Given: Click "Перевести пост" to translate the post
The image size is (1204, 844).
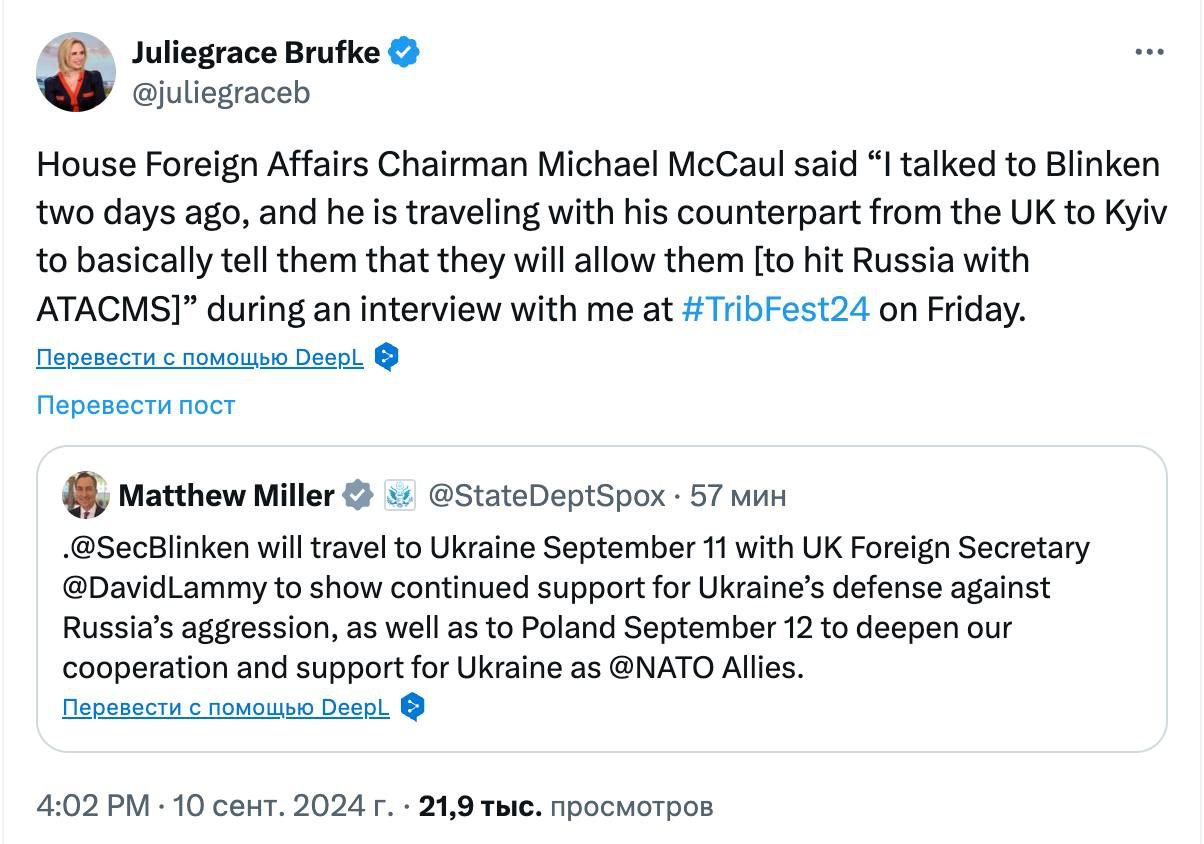Looking at the screenshot, I should pos(136,405).
